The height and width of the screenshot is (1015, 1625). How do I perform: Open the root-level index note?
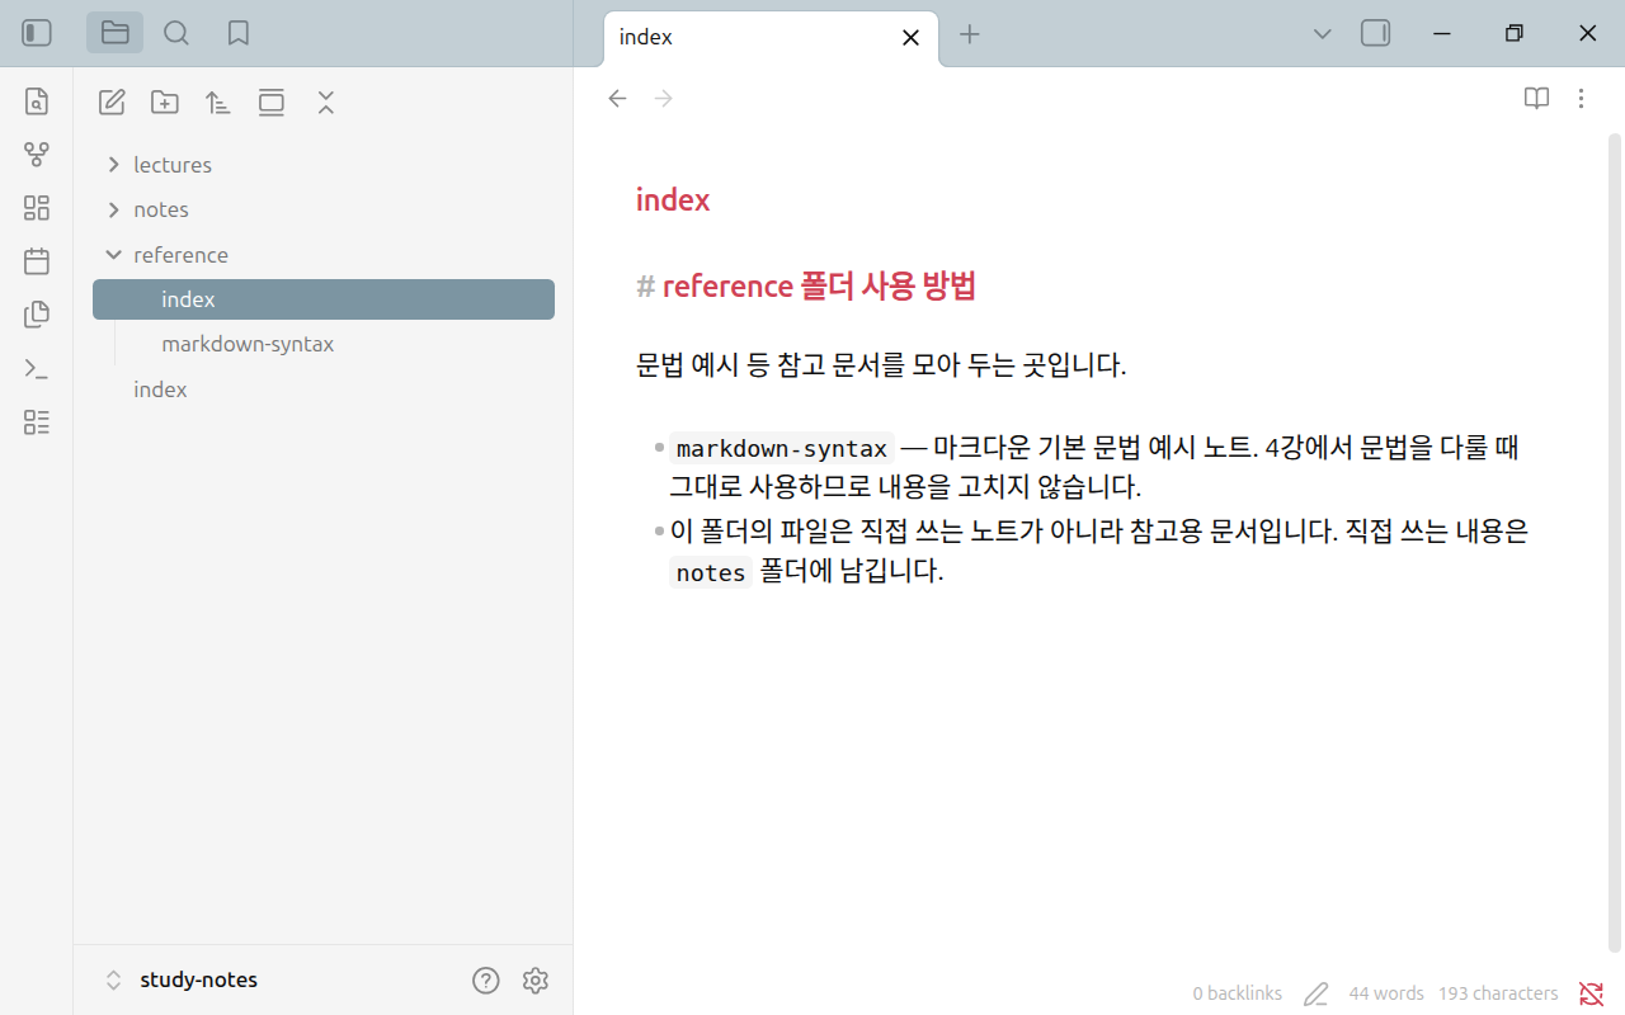pyautogui.click(x=323, y=389)
